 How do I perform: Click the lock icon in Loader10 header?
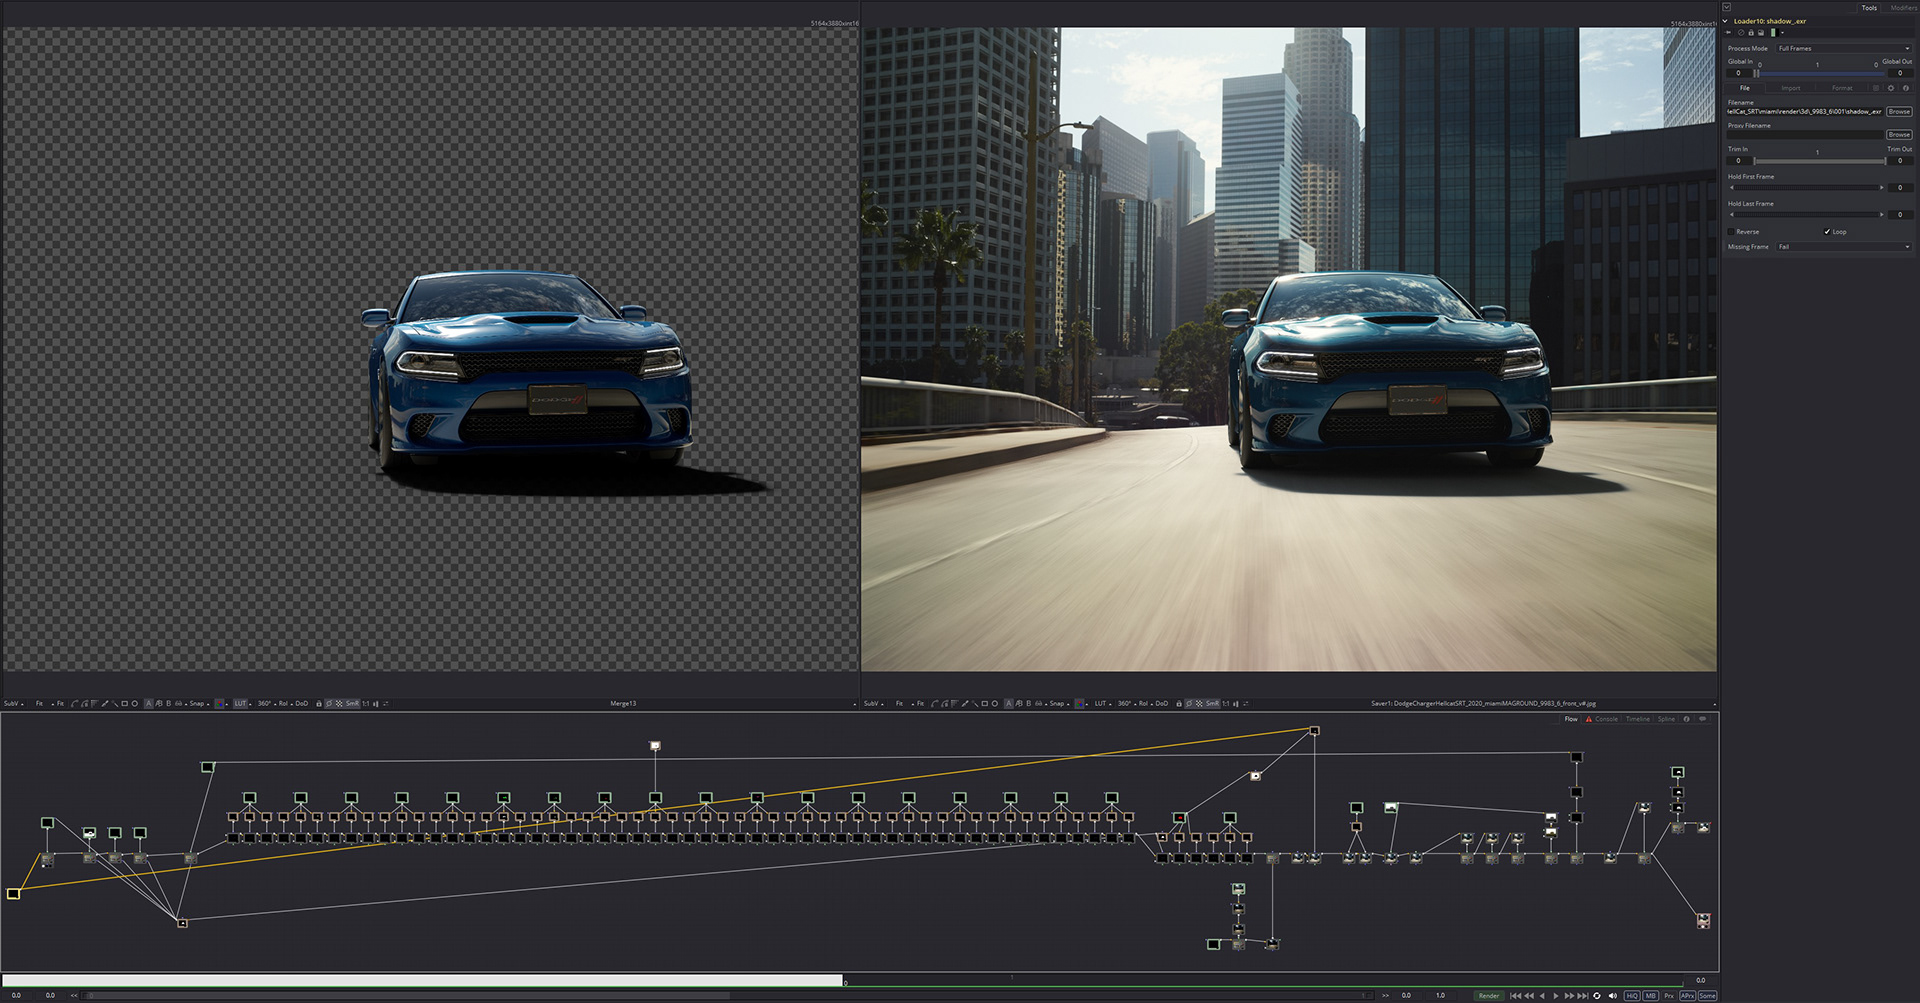tap(1751, 32)
